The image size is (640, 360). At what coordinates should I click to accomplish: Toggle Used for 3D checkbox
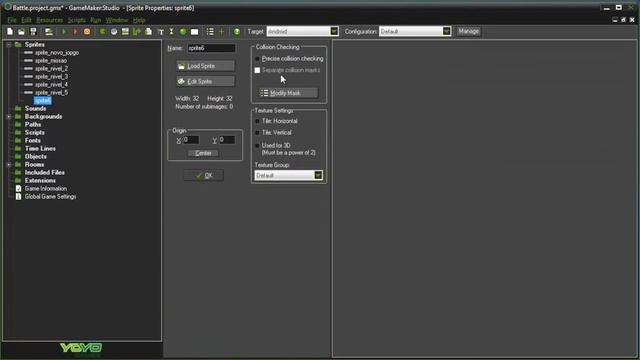pos(257,145)
